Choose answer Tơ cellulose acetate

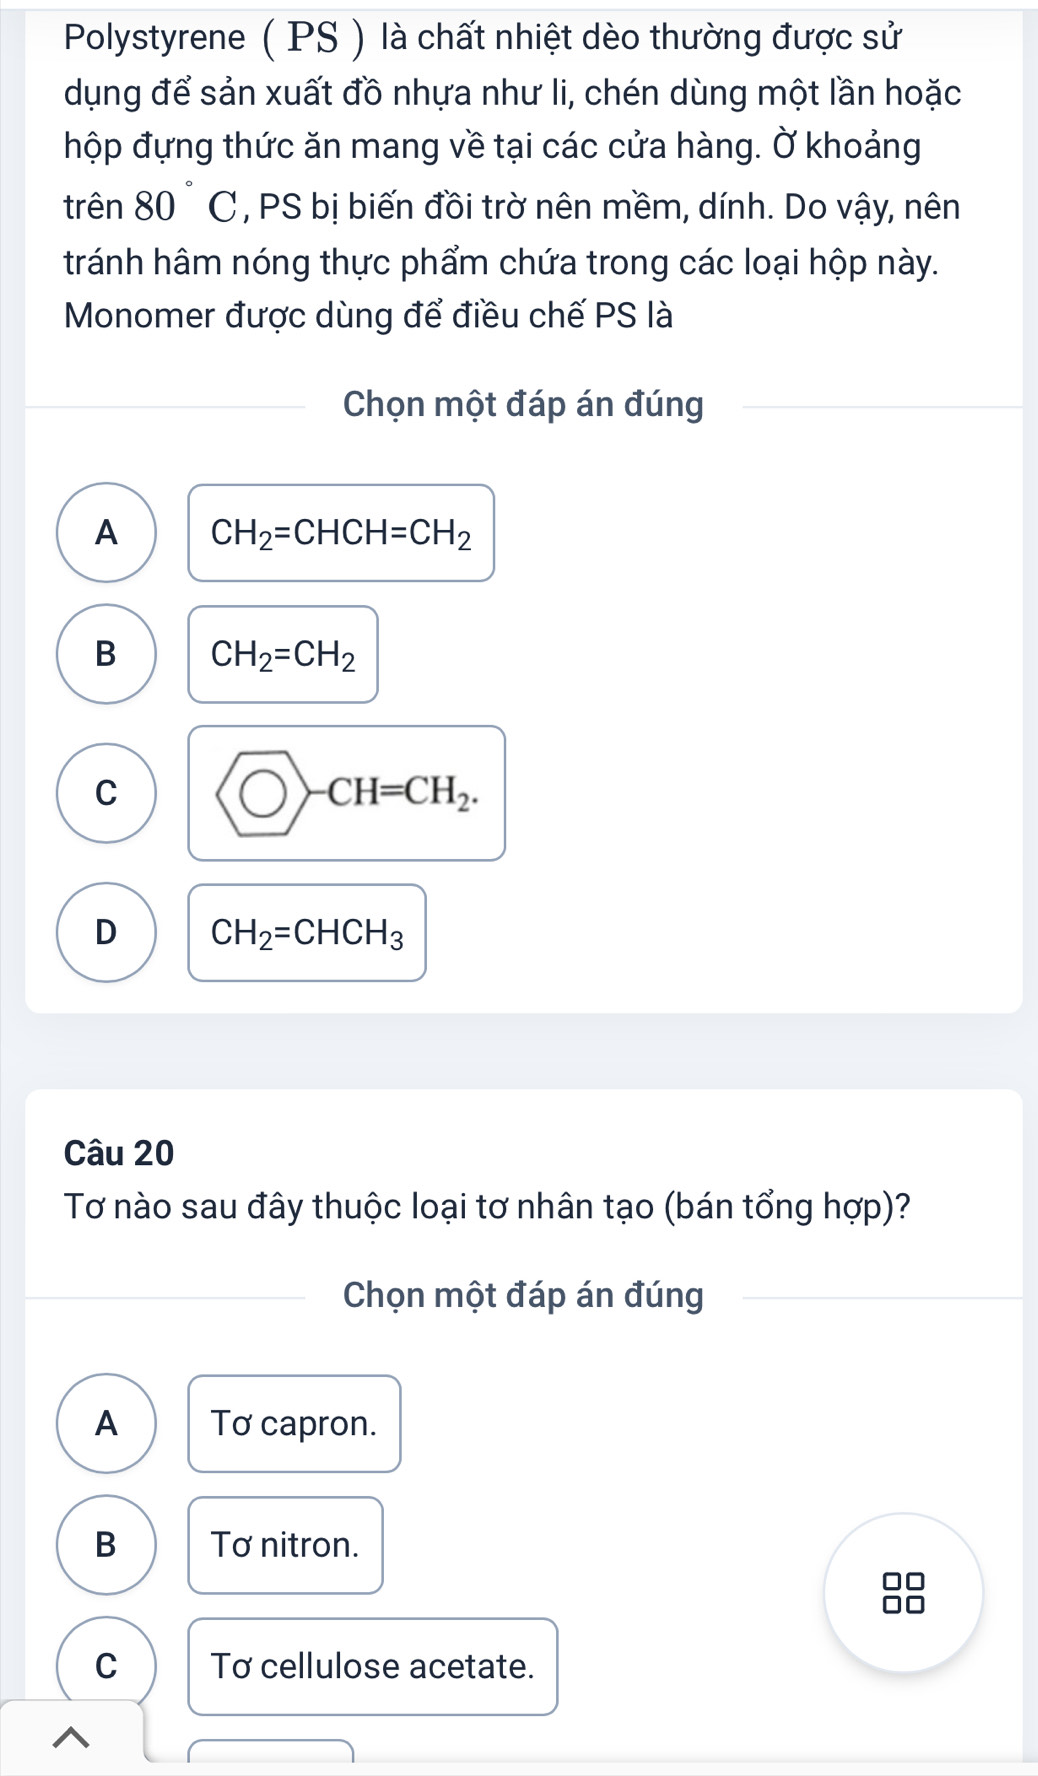pos(372,1666)
